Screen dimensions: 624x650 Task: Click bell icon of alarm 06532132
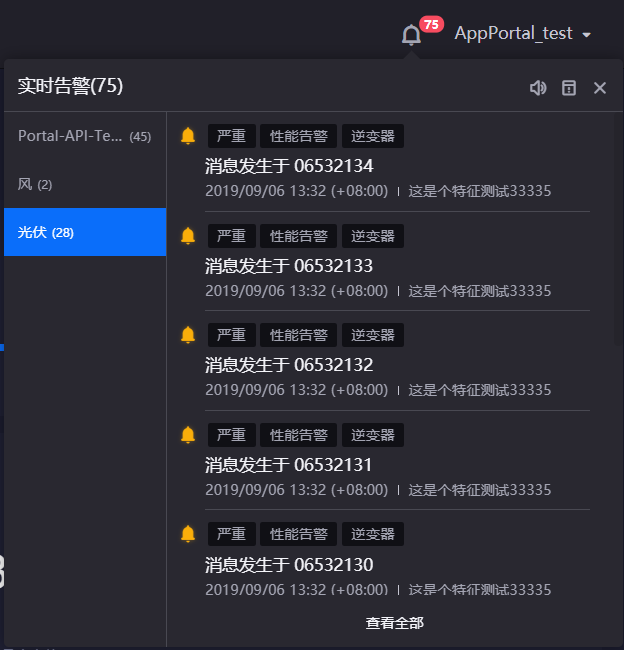click(x=188, y=335)
